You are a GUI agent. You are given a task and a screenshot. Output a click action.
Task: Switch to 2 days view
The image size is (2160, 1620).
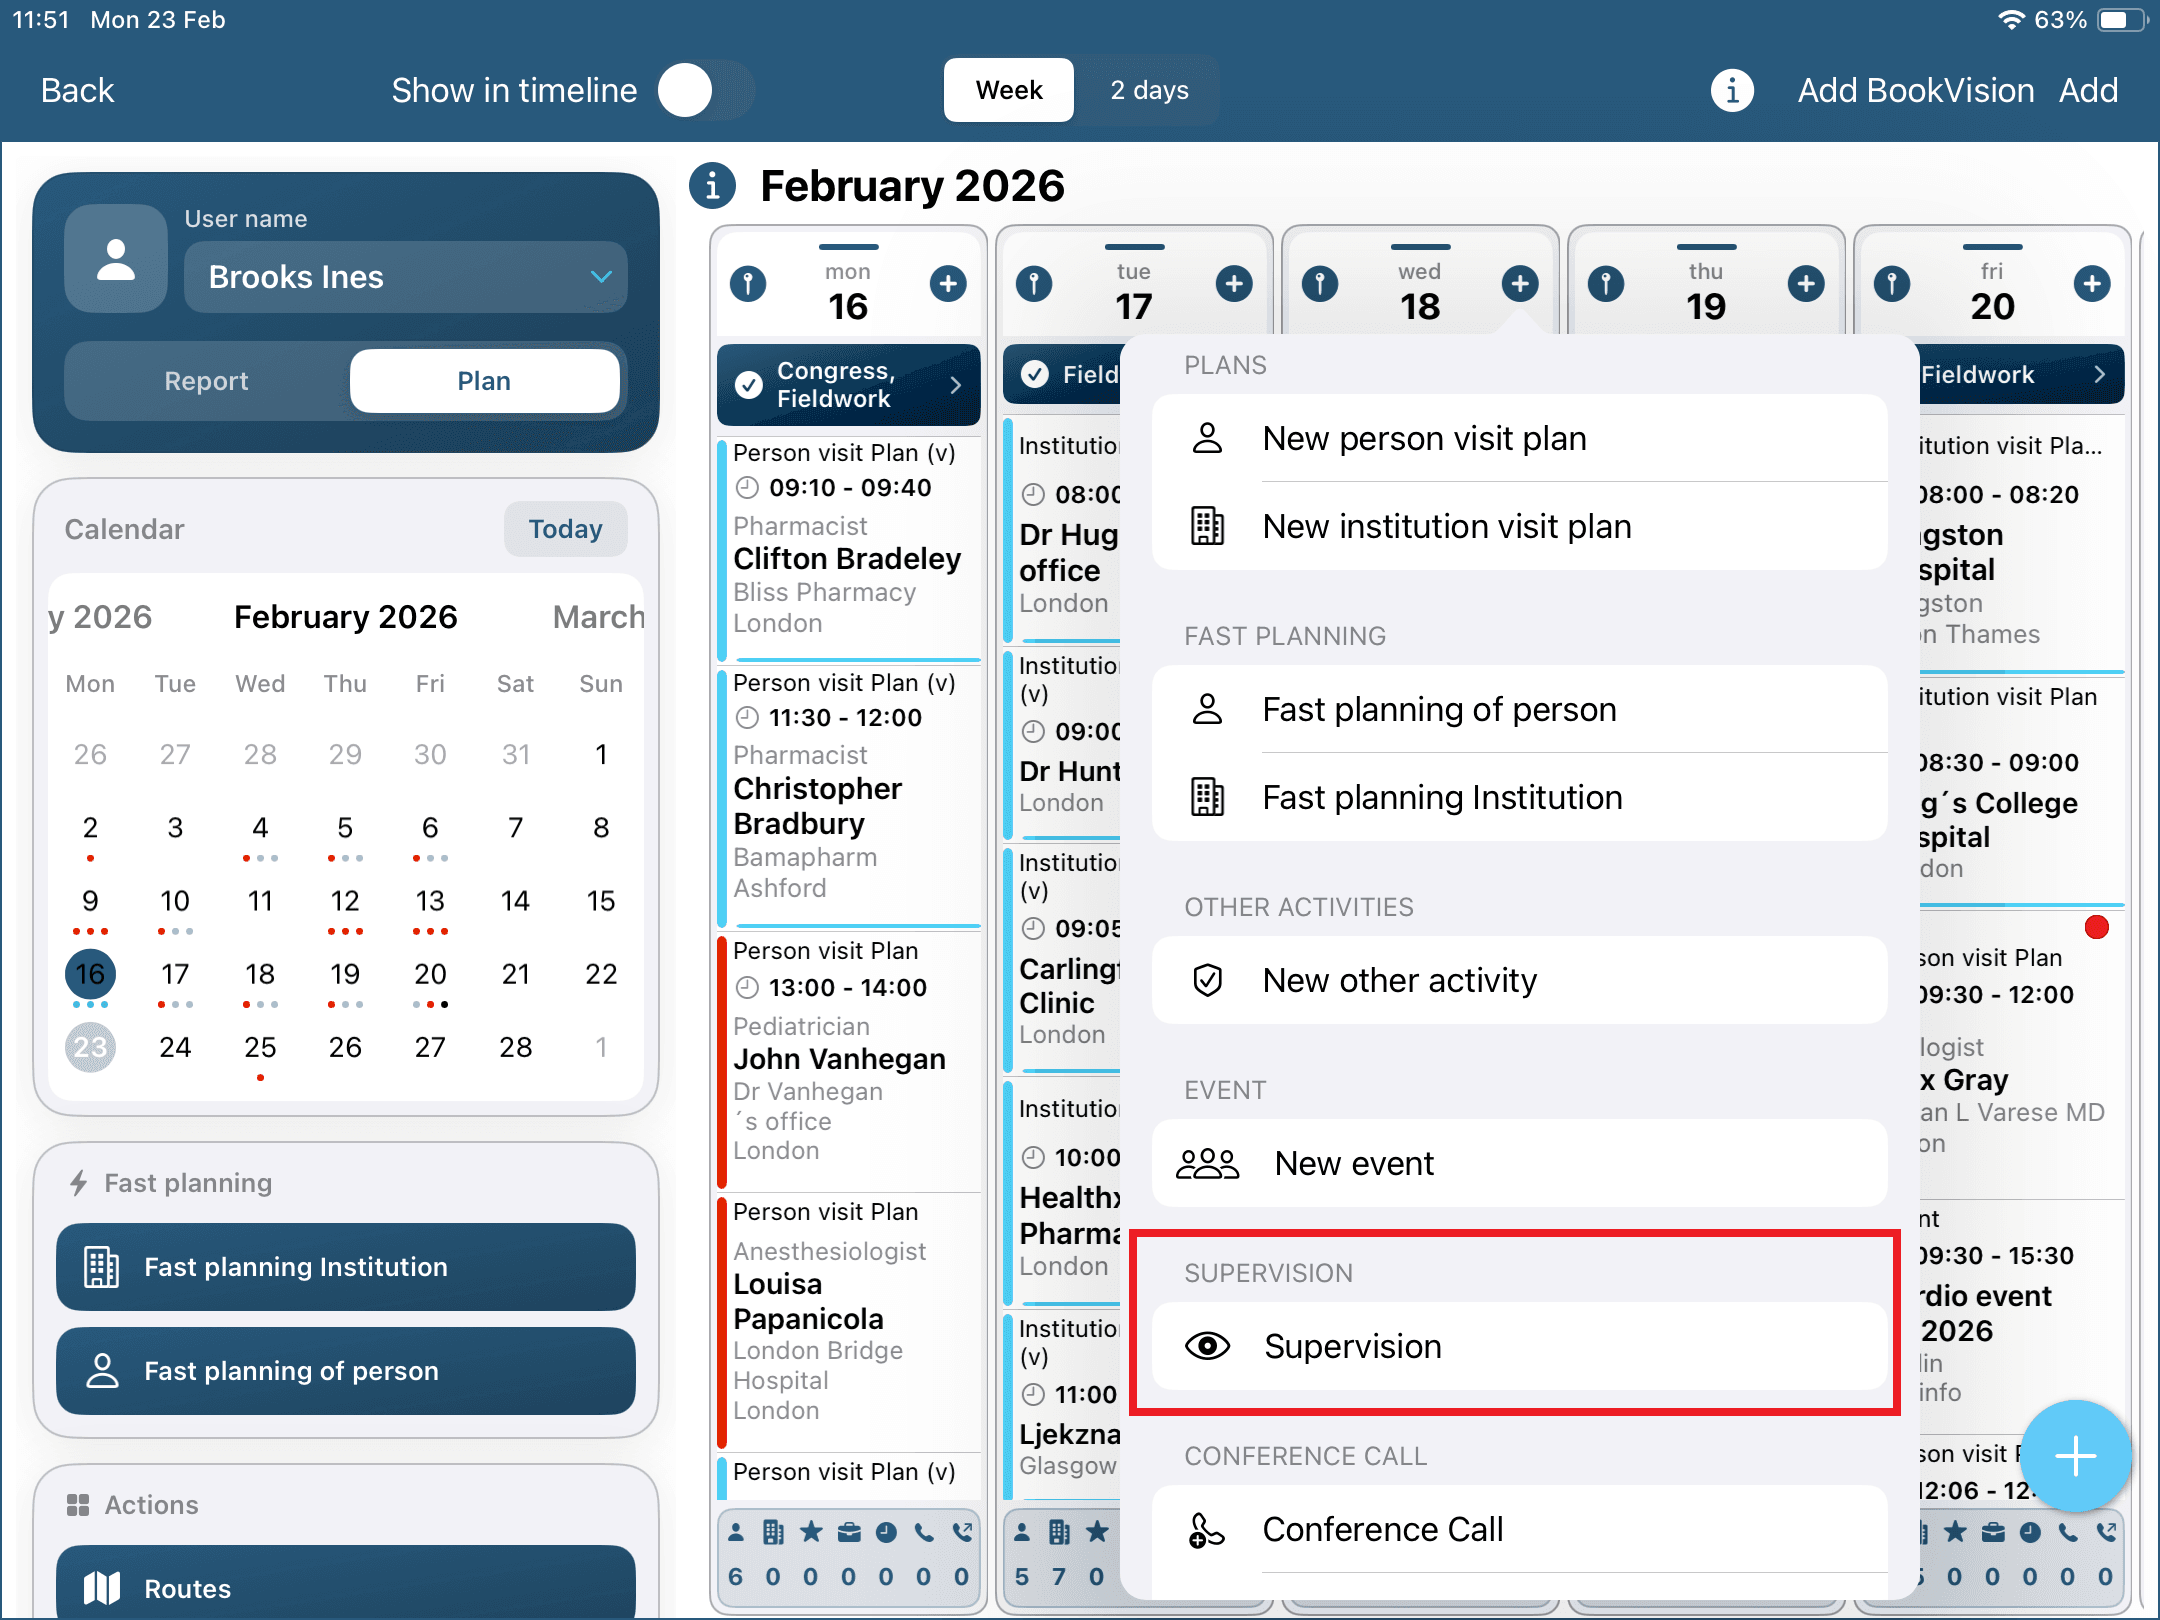[1149, 91]
